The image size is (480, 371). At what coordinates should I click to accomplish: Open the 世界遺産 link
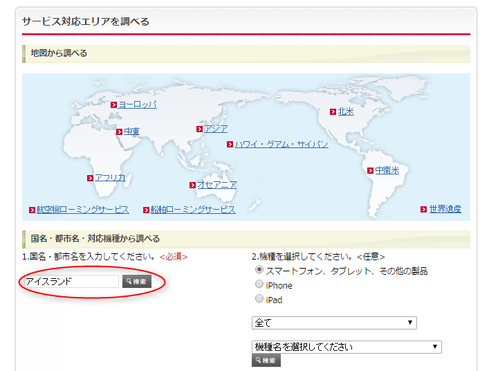point(445,209)
